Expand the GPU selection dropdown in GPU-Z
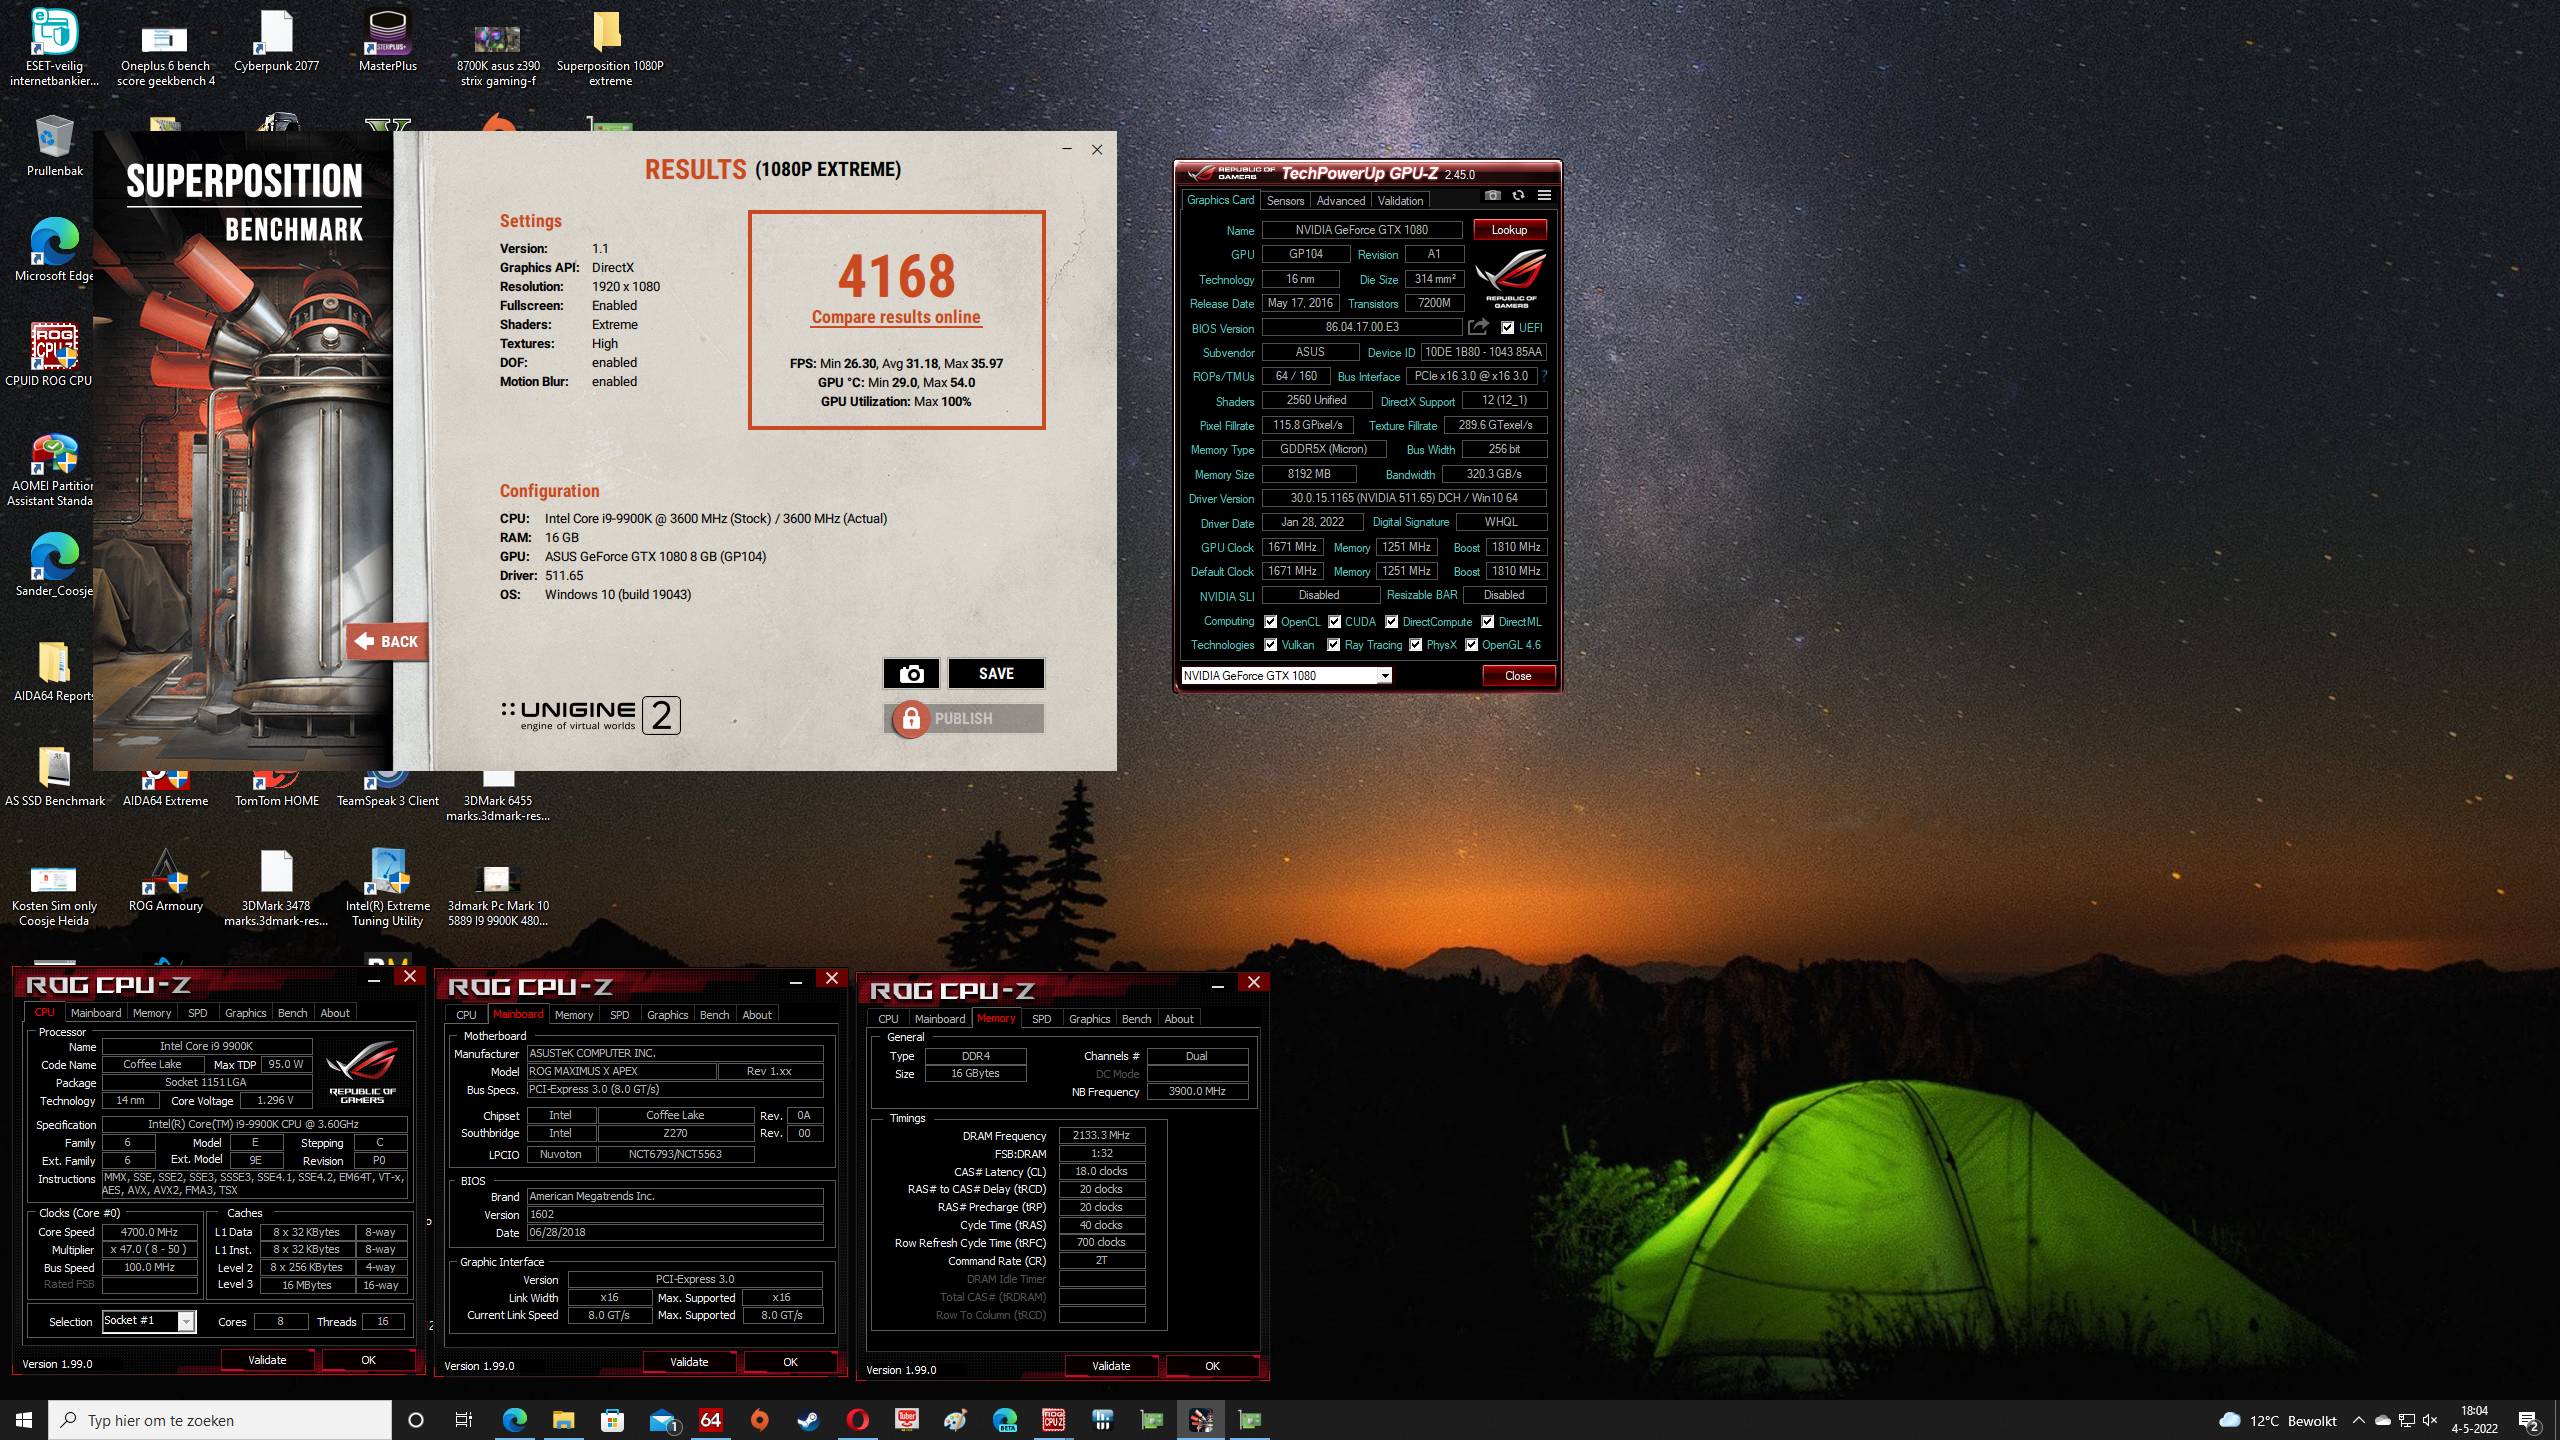This screenshot has height=1440, width=2560. (1385, 676)
